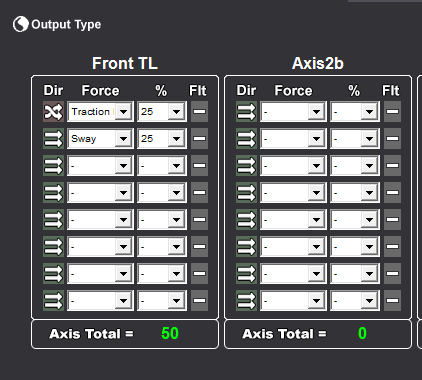Toggle direction arrow in Front TL eighth row

coord(53,301)
